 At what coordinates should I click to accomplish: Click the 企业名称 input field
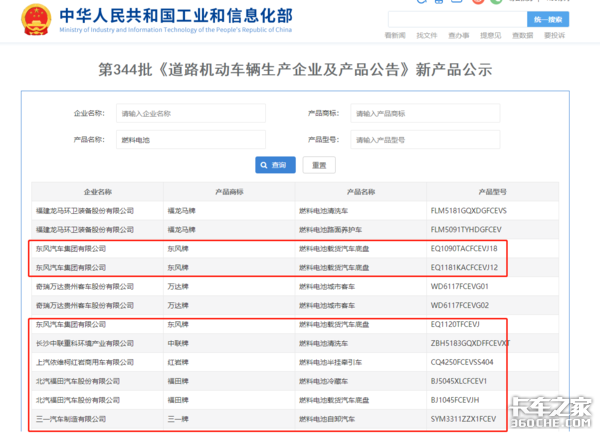click(x=191, y=113)
